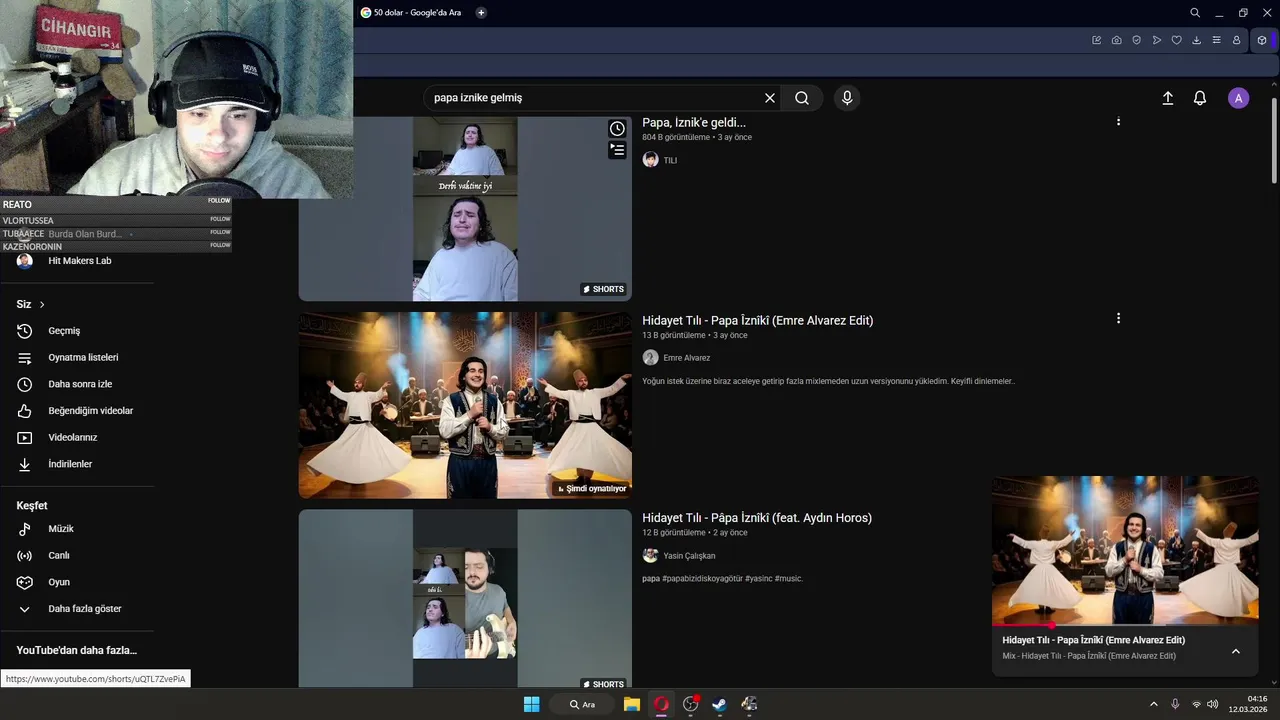
Task: Take a snapshot with Opera camera icon
Action: pos(1117,40)
